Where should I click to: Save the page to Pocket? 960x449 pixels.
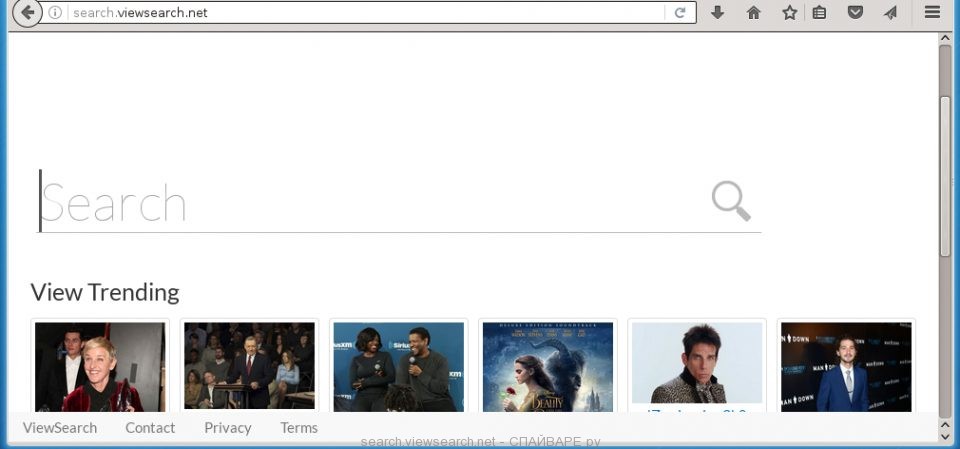855,13
